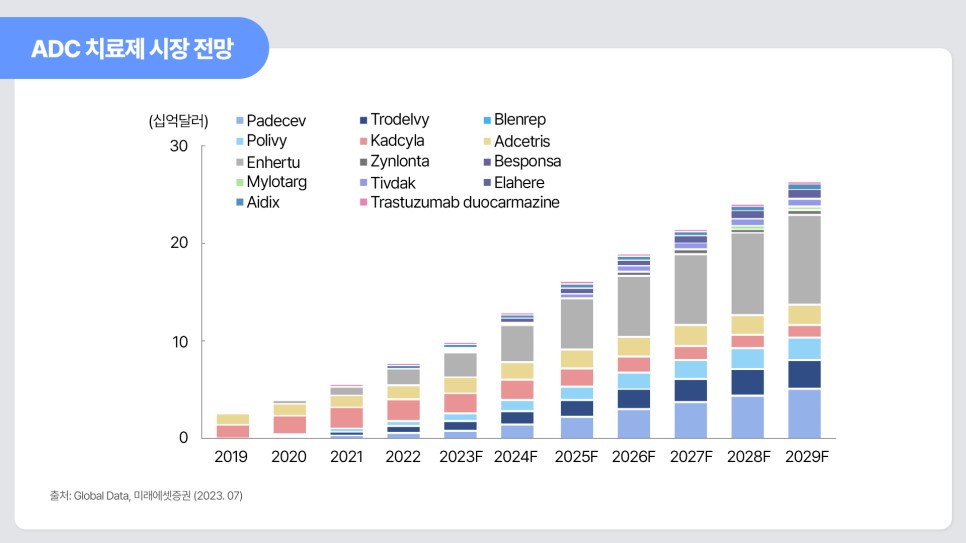Screen dimensions: 966x543
Task: Select the Polivy legend label
Action: [267, 141]
